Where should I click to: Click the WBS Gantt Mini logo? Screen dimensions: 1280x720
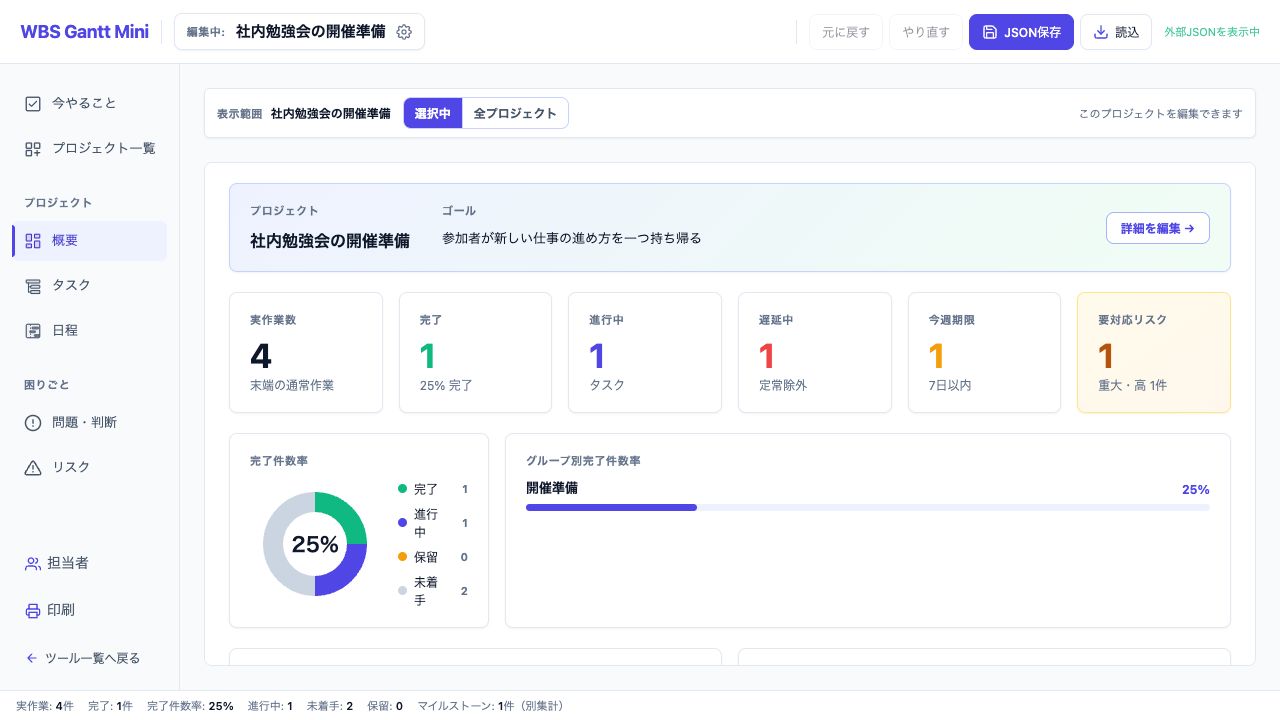pos(84,32)
